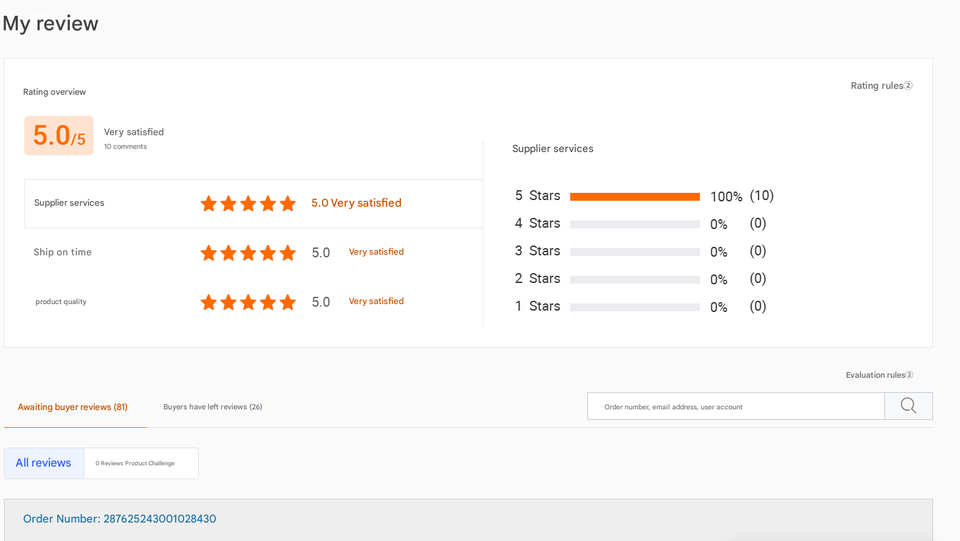Click the 10 comments text
This screenshot has width=960, height=541.
pos(126,147)
